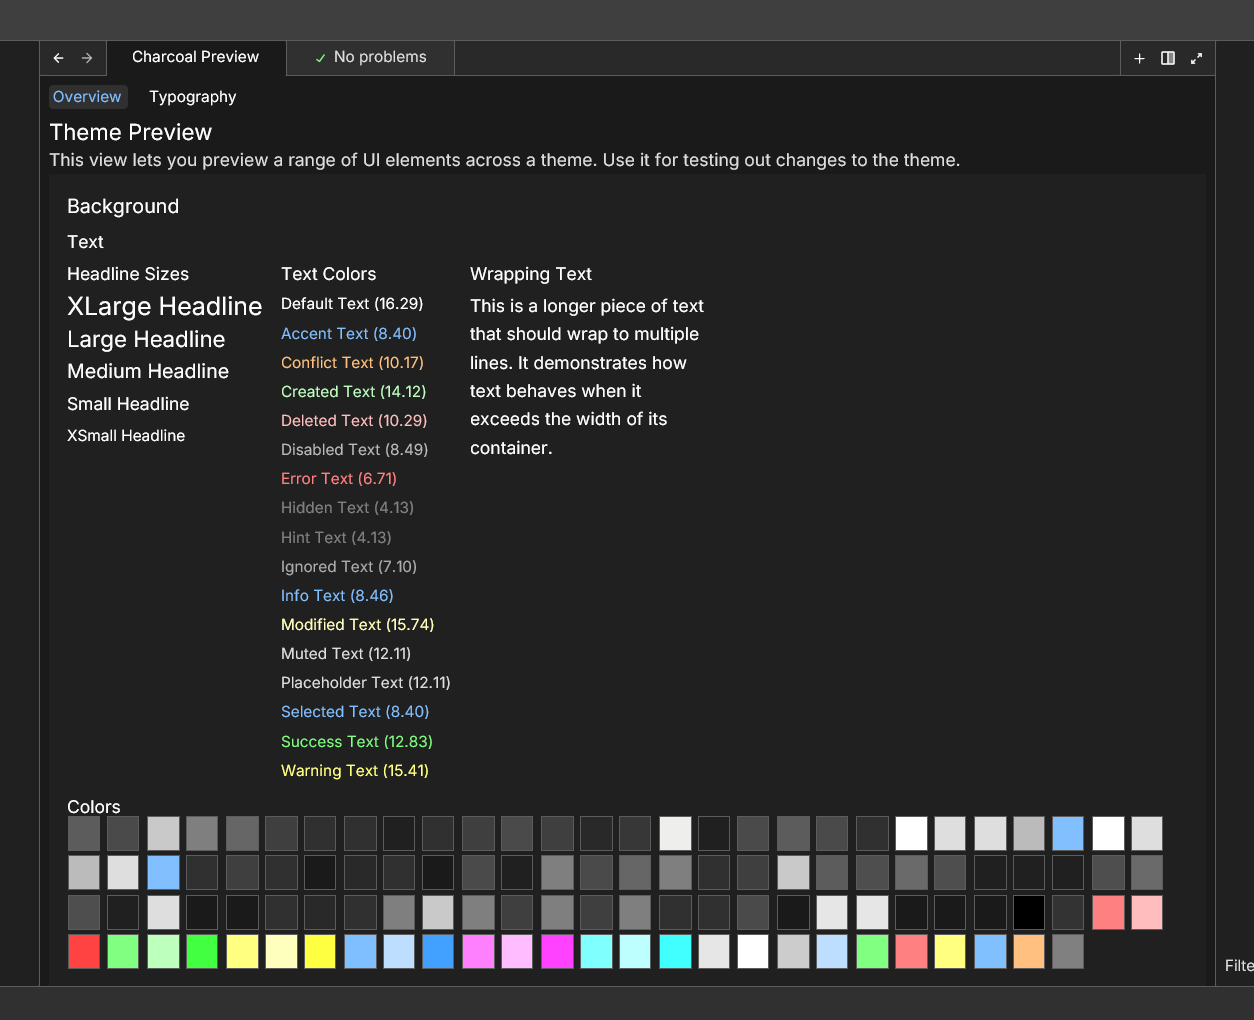Click Created Text (14.12)
Viewport: 1254px width, 1020px height.
pos(354,391)
